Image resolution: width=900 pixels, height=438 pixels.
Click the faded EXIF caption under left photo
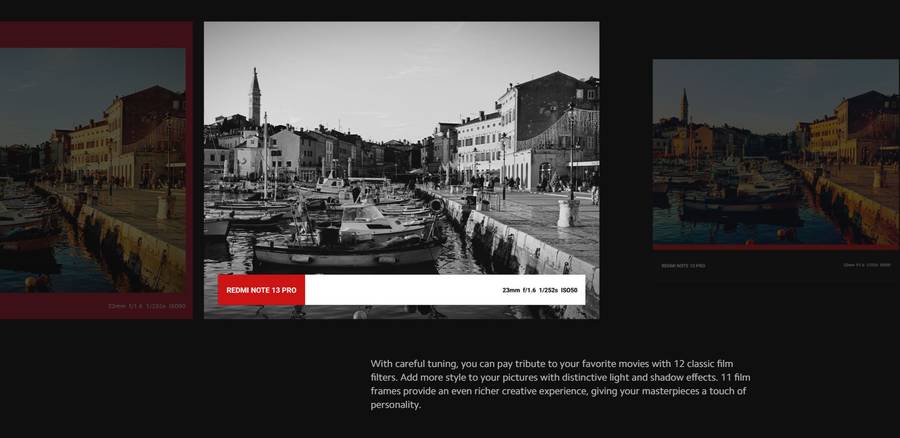pyautogui.click(x=146, y=306)
